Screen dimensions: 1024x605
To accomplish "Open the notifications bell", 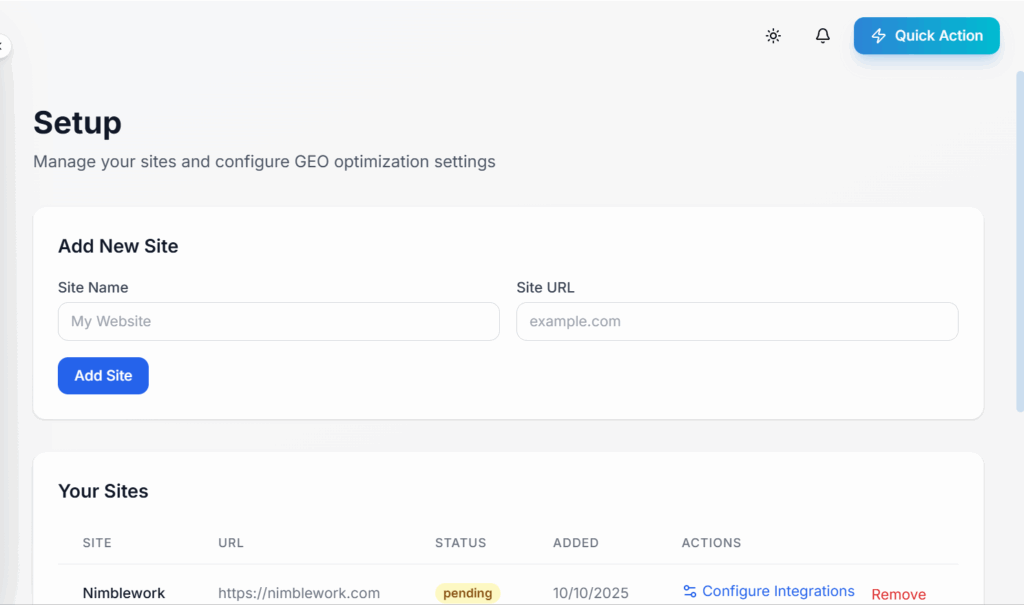I will (x=823, y=36).
